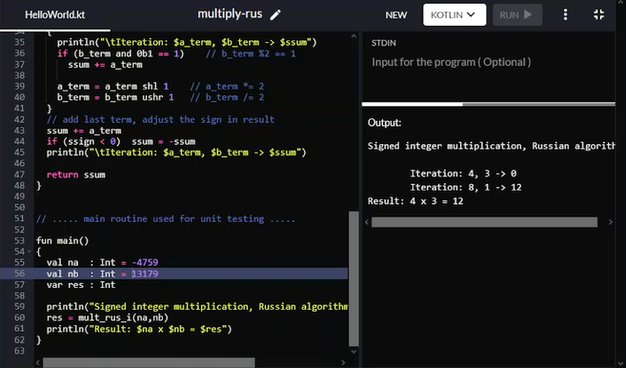626x368 pixels.
Task: Open the KOTLIN language dropdown
Action: (454, 15)
